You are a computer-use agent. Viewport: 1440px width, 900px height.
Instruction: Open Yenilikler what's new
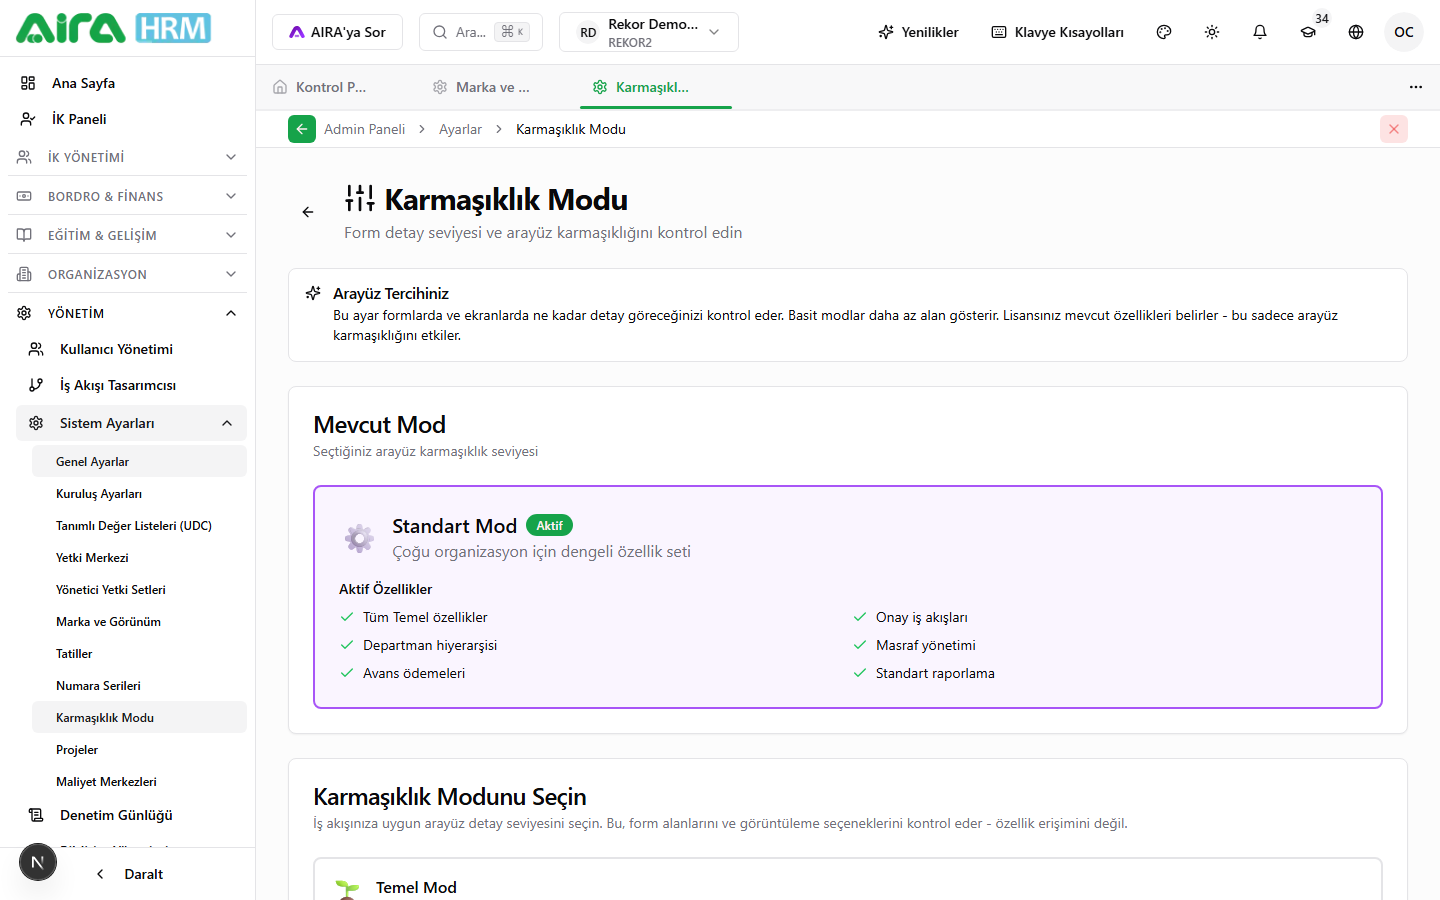(x=918, y=32)
